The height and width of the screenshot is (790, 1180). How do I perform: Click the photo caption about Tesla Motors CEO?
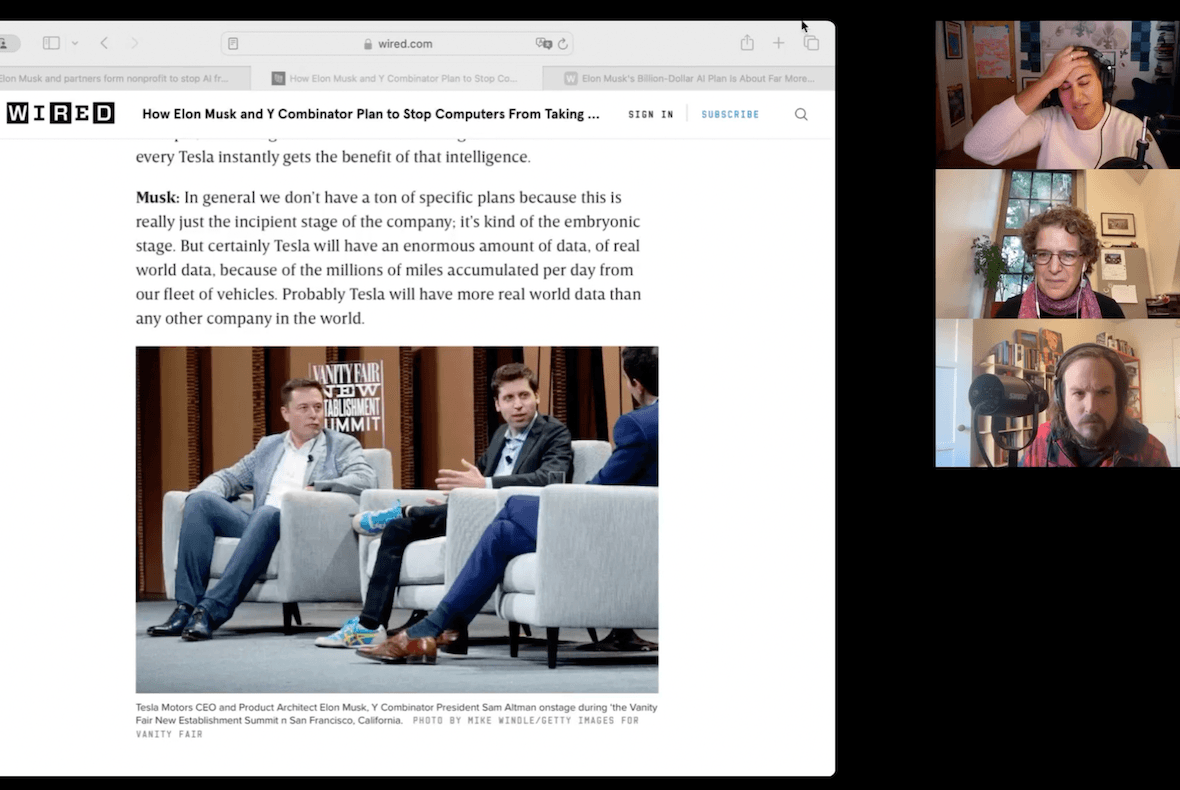(397, 714)
